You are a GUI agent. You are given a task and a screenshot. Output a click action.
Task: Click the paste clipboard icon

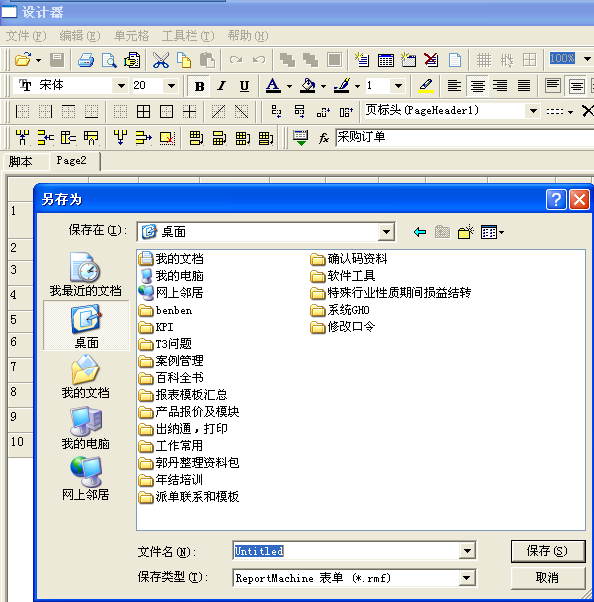coord(207,60)
